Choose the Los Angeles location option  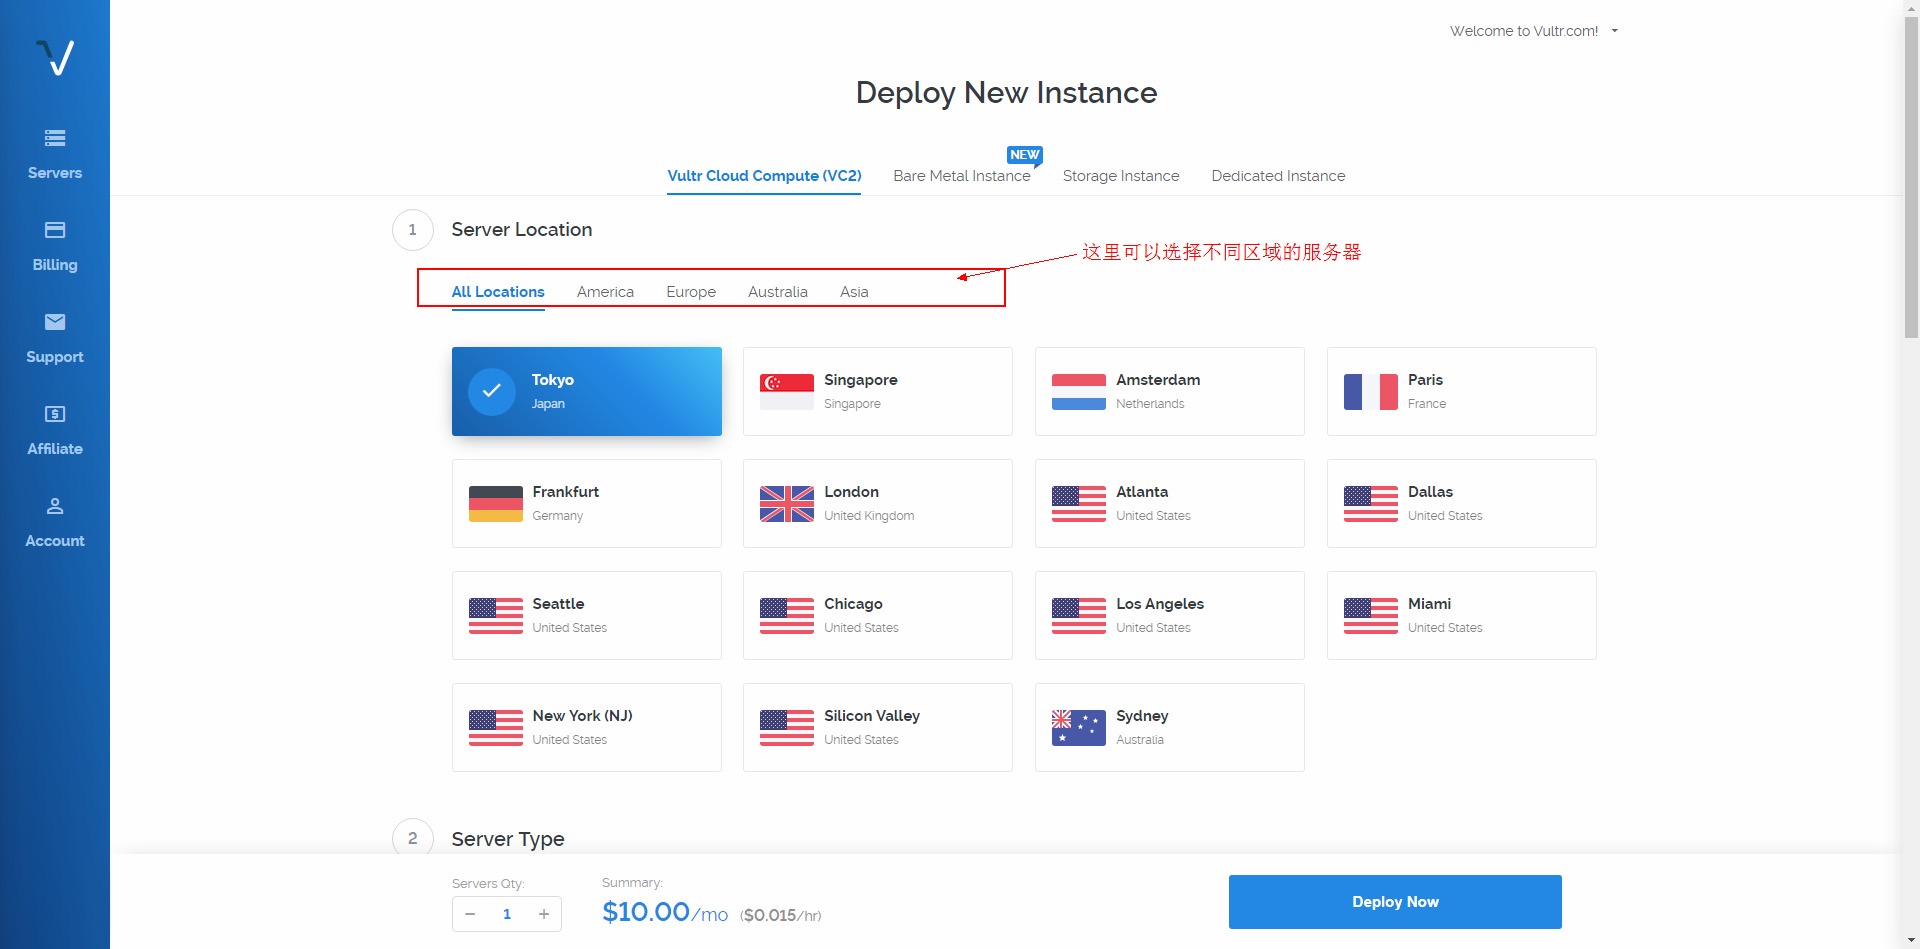pos(1169,616)
